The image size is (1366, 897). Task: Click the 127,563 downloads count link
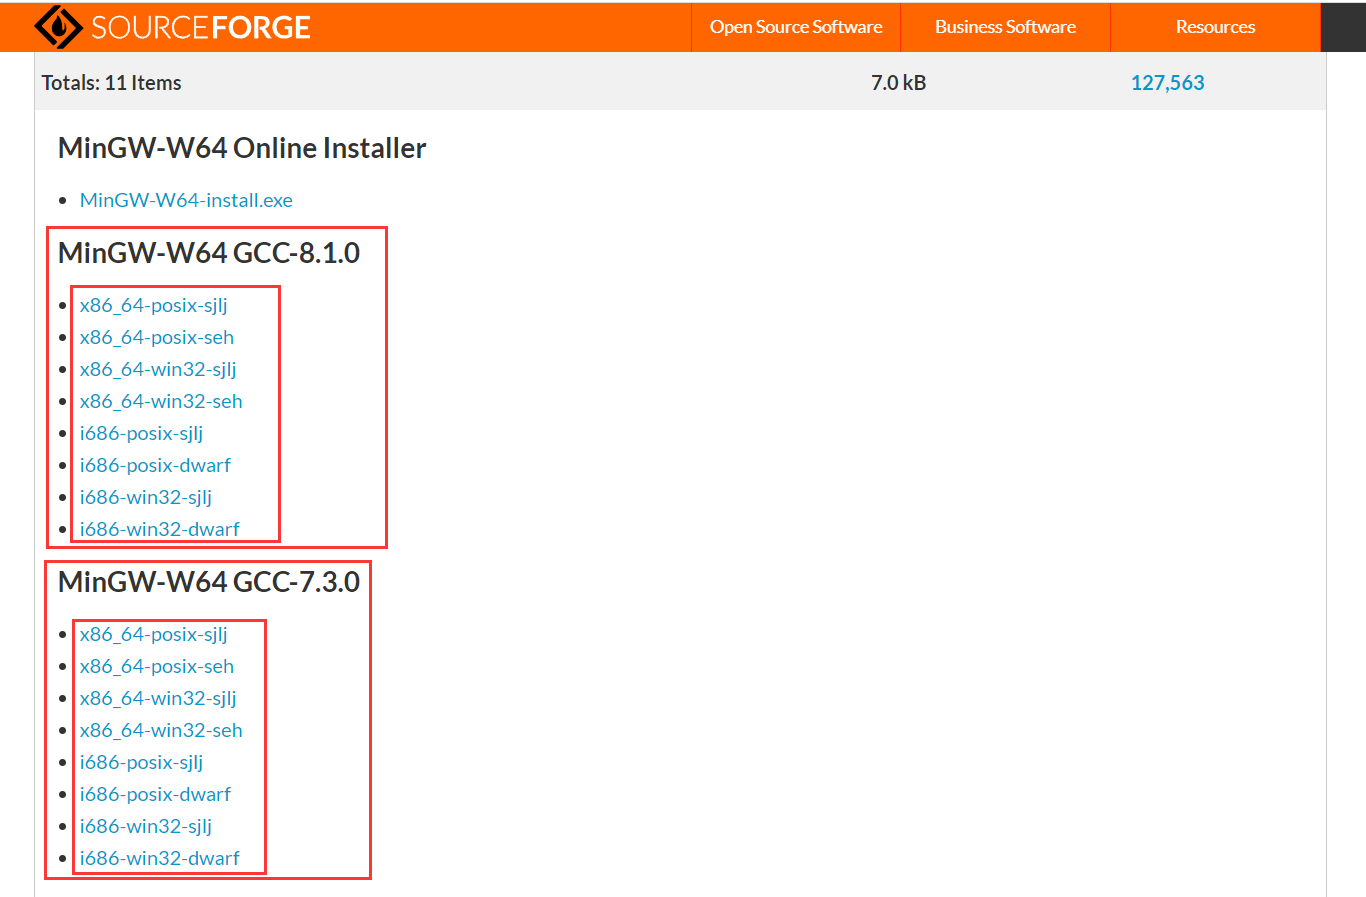click(x=1167, y=83)
